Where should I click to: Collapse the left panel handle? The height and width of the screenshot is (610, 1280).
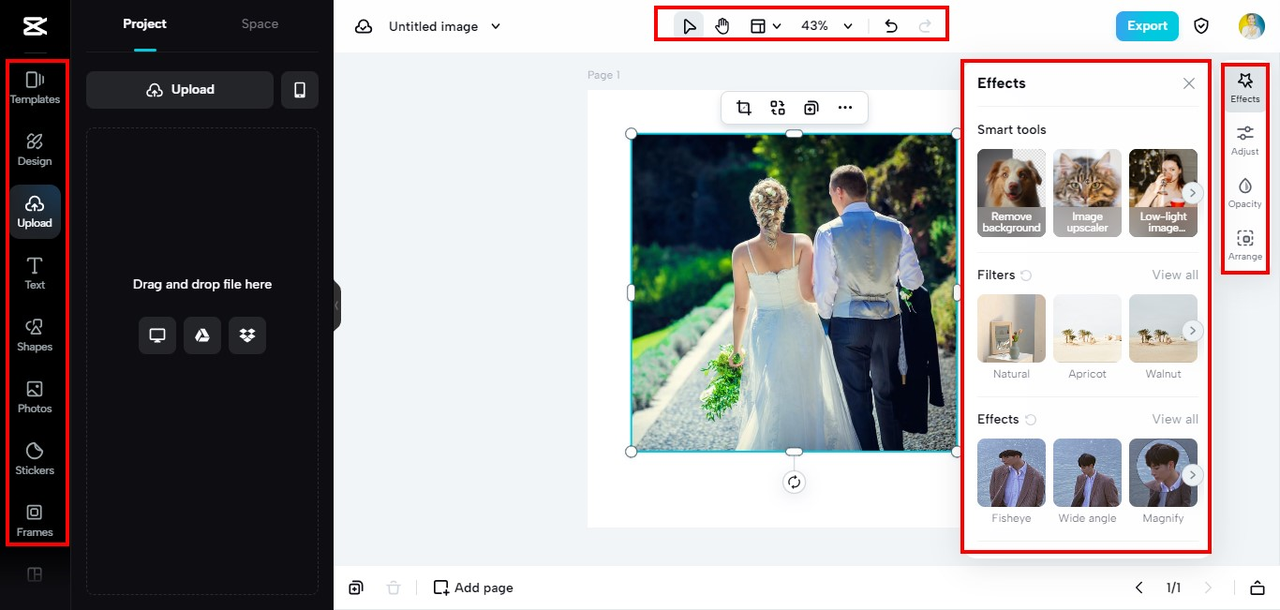point(337,305)
